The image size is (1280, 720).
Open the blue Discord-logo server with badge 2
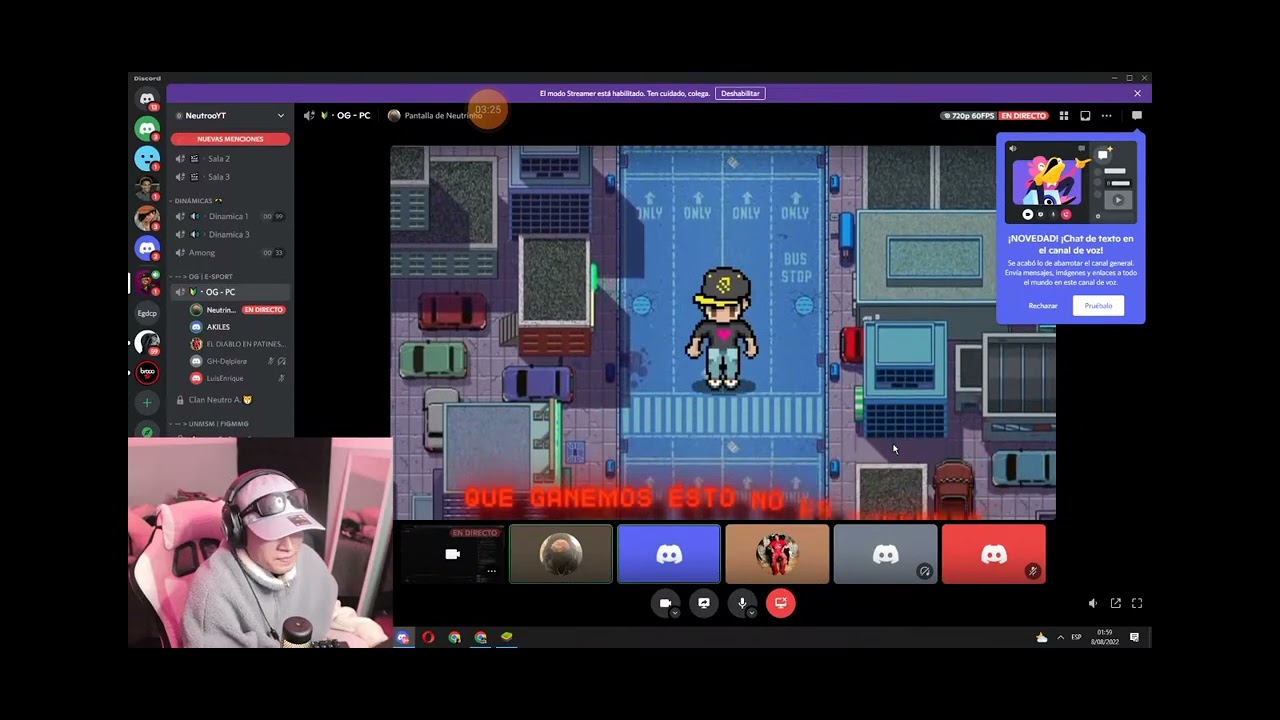[x=147, y=248]
